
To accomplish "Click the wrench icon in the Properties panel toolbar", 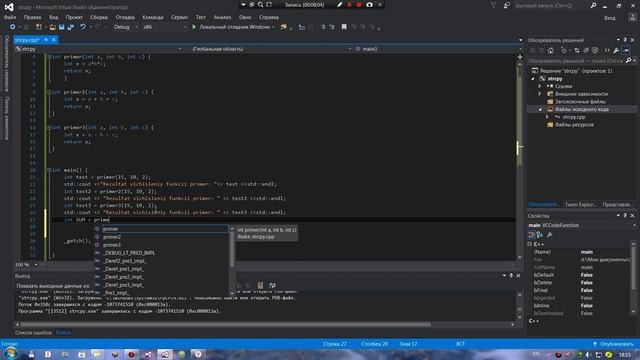I will pos(549,235).
